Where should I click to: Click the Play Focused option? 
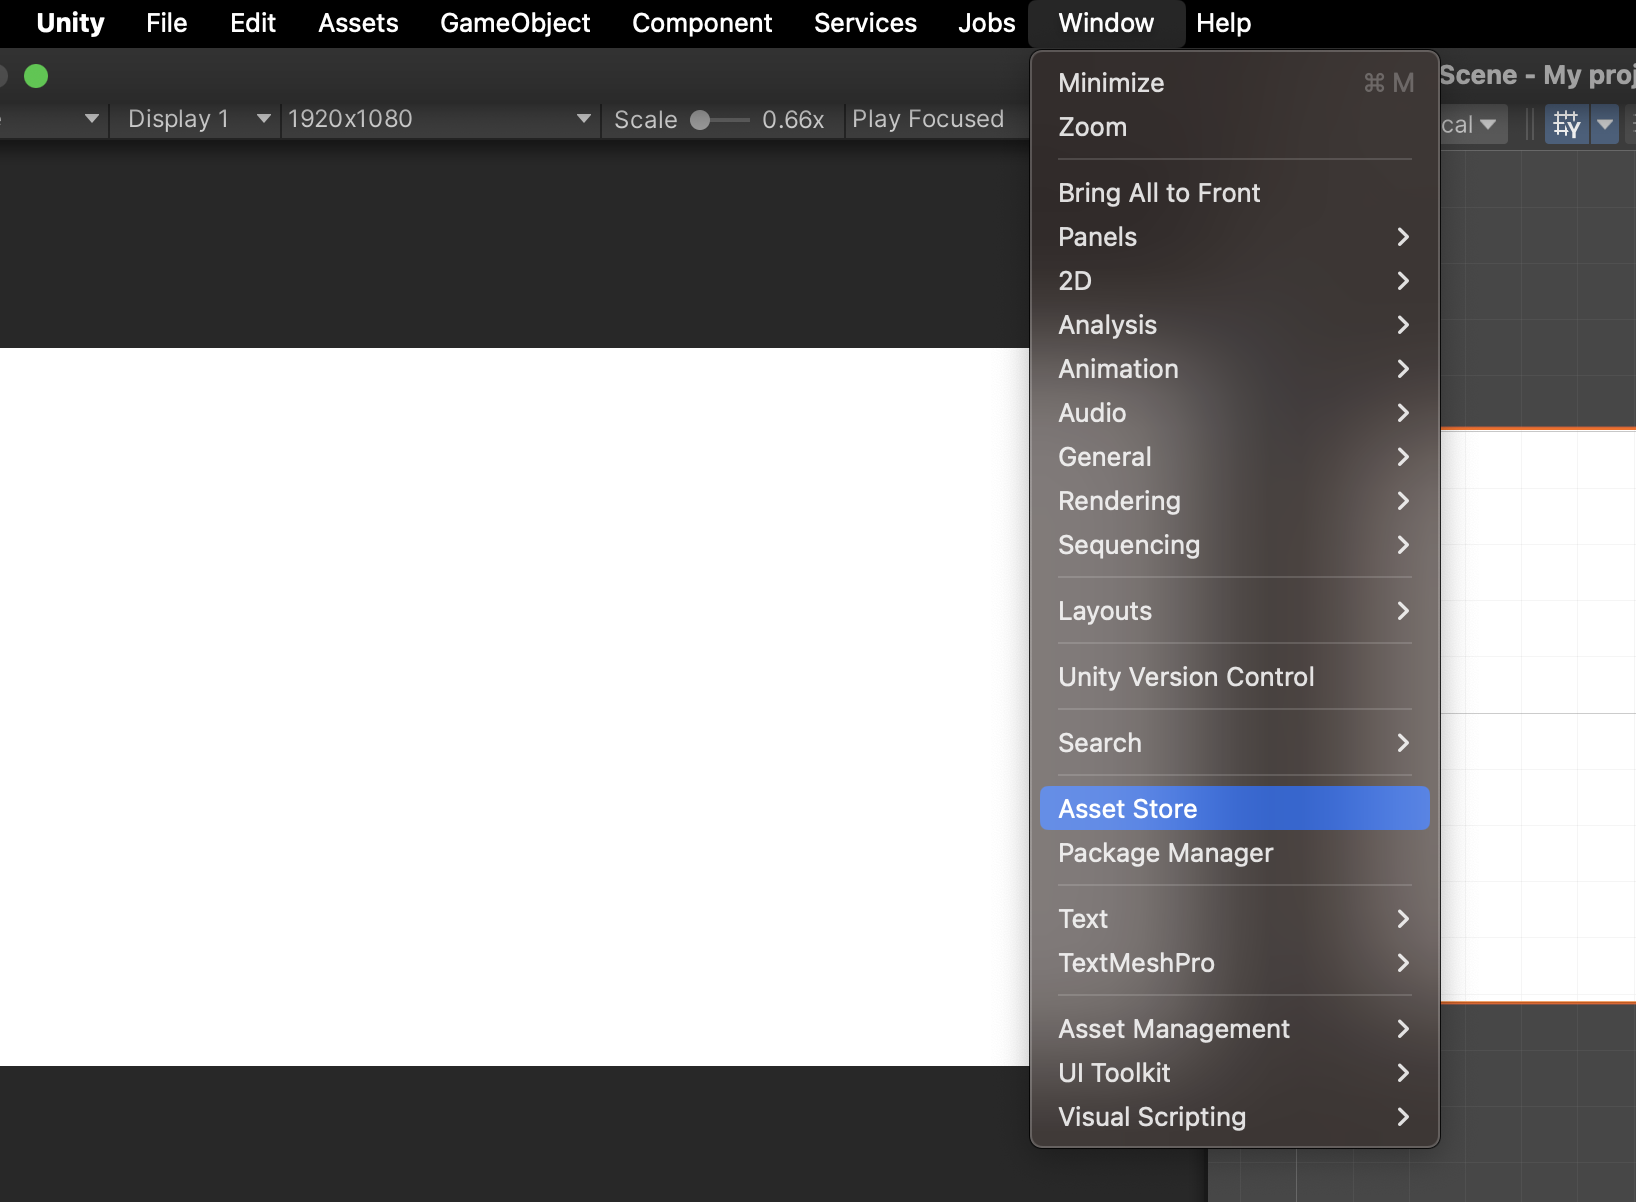(x=928, y=119)
